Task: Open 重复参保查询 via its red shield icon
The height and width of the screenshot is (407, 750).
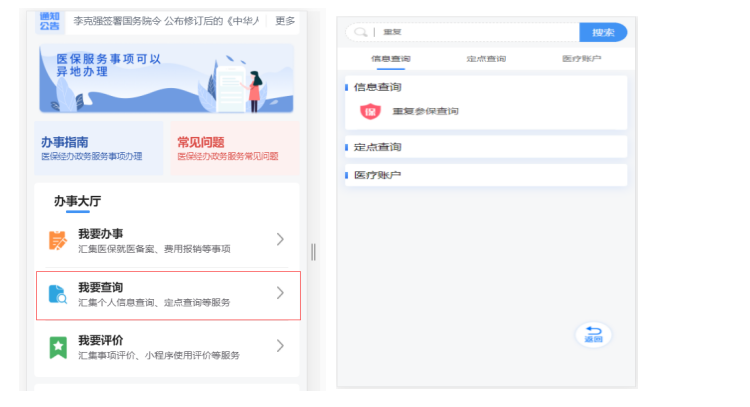Action: [370, 111]
